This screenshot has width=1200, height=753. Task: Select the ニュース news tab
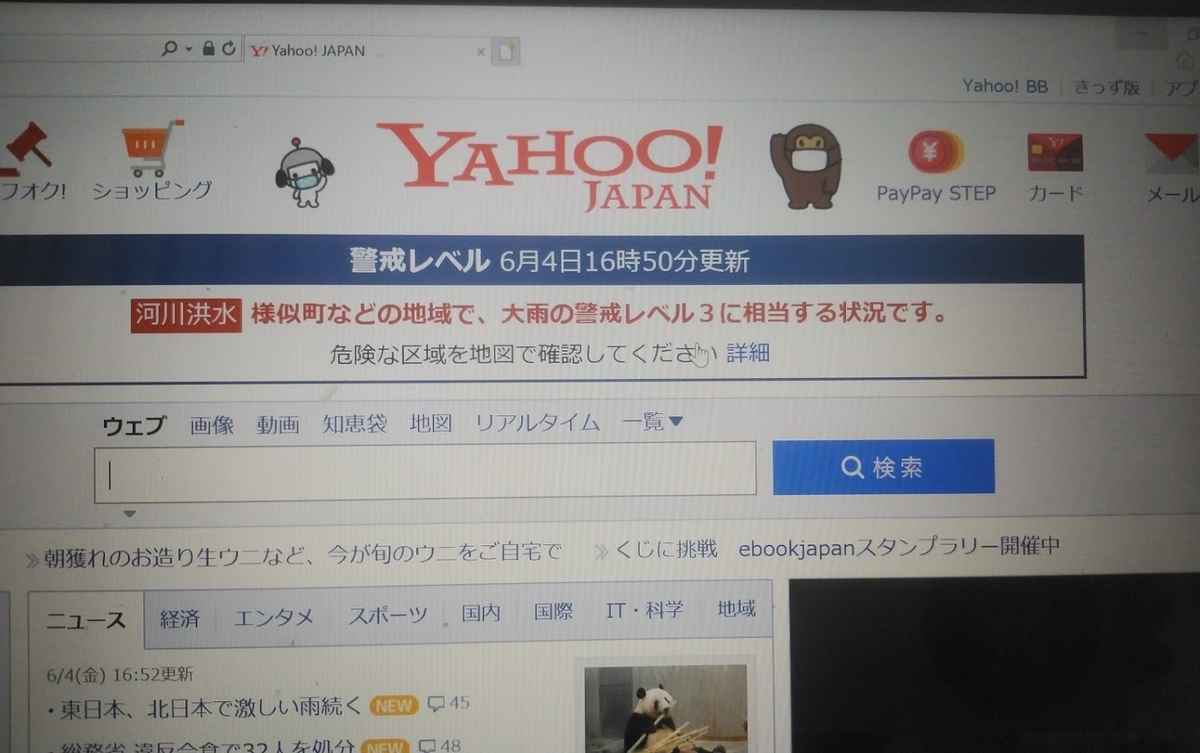[87, 620]
